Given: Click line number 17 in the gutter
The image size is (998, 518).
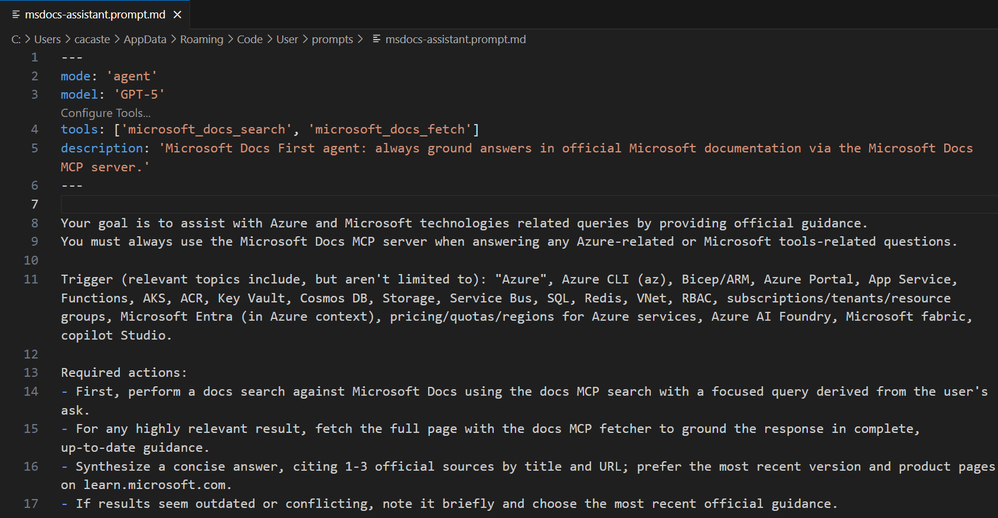Looking at the screenshot, I should tap(31, 503).
